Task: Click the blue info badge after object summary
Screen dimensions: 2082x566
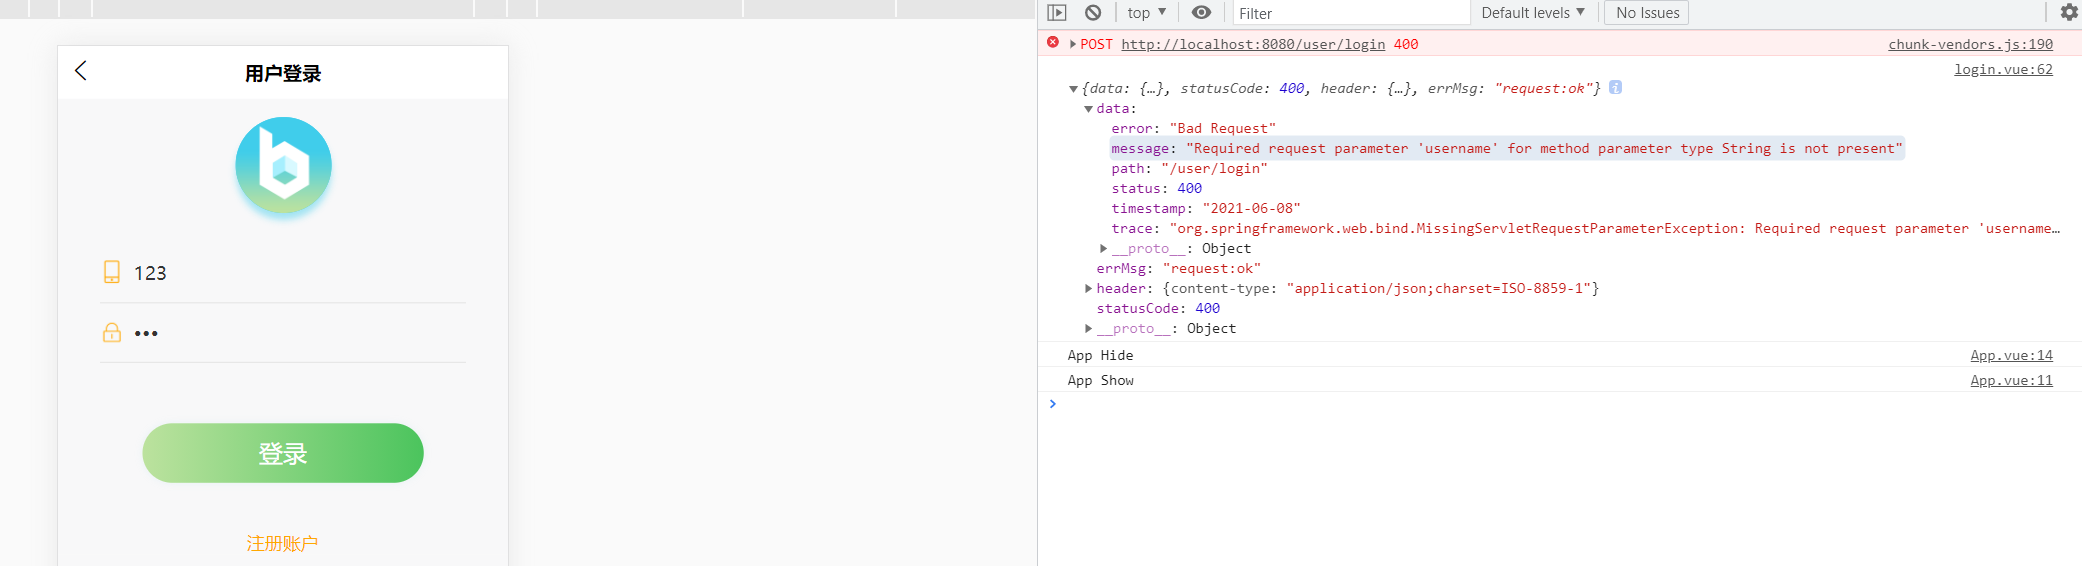Action: pyautogui.click(x=1615, y=87)
